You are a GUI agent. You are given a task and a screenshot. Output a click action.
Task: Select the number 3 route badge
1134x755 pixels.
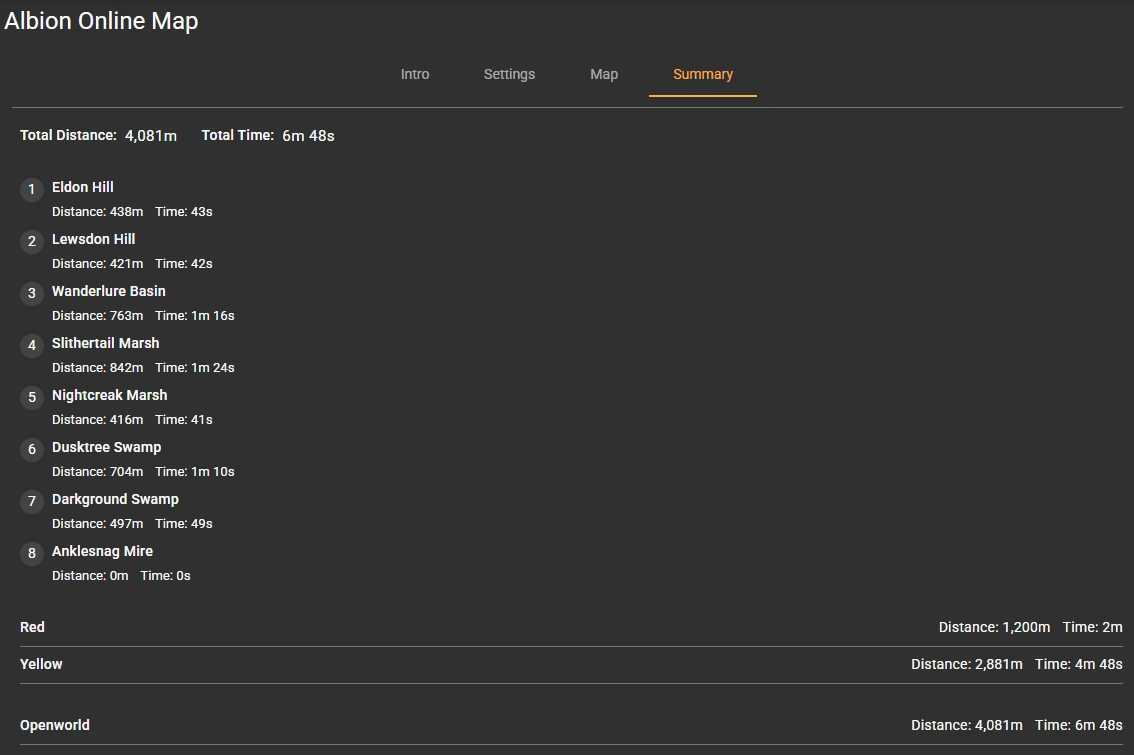[32, 293]
